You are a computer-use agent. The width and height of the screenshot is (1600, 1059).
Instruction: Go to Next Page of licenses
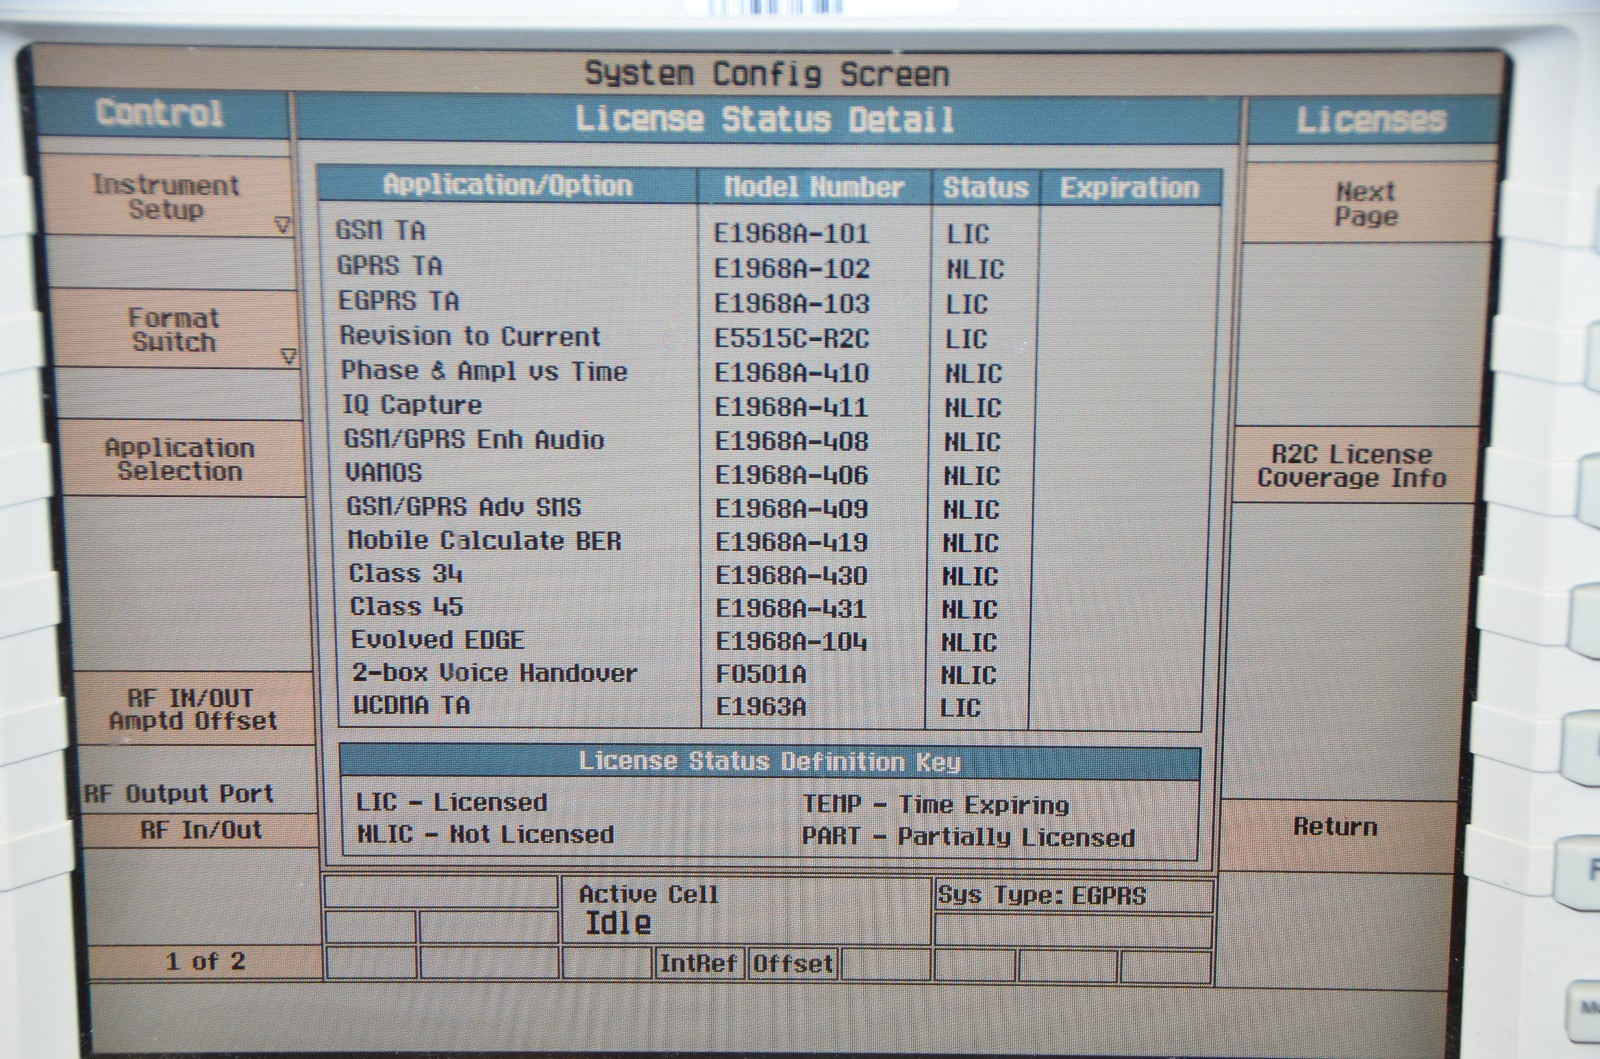point(1365,204)
